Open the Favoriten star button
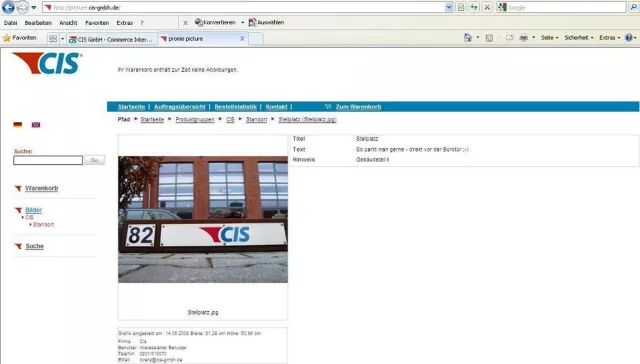 (x=20, y=38)
